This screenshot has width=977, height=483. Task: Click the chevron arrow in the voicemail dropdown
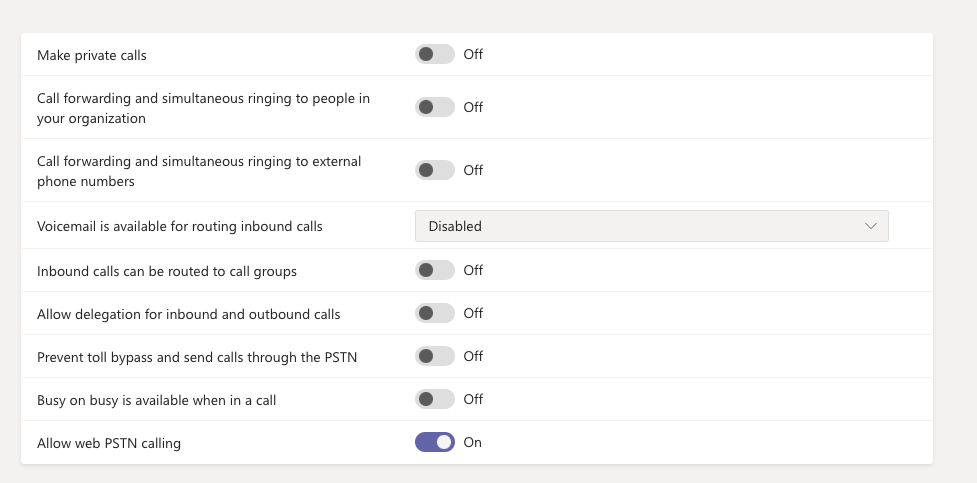pos(870,226)
